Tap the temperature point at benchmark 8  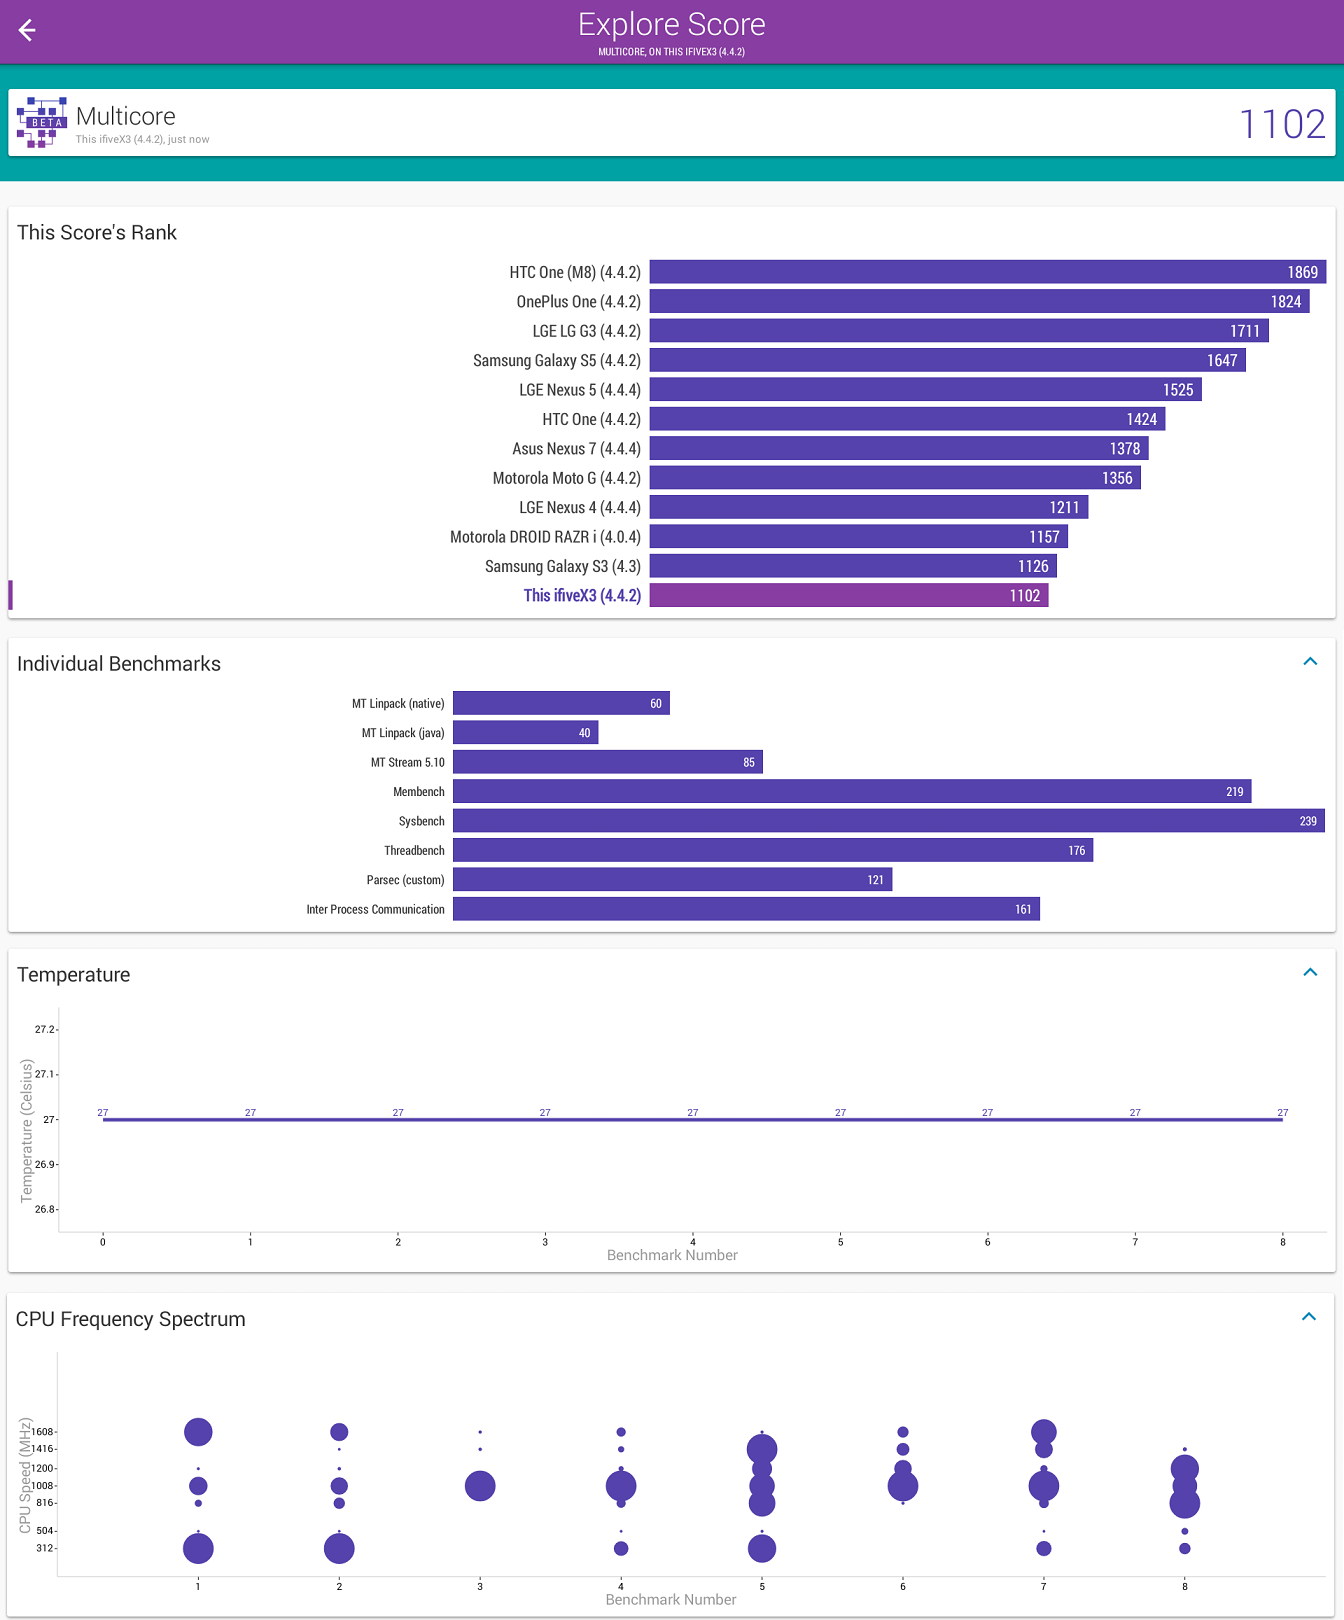pyautogui.click(x=1283, y=1119)
